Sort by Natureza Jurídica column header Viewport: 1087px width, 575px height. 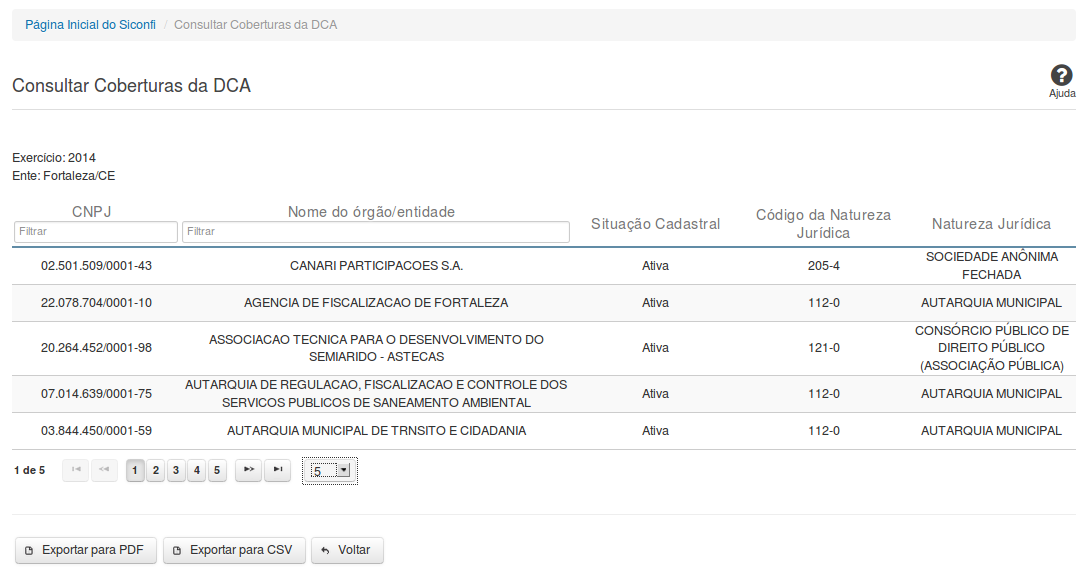[991, 224]
